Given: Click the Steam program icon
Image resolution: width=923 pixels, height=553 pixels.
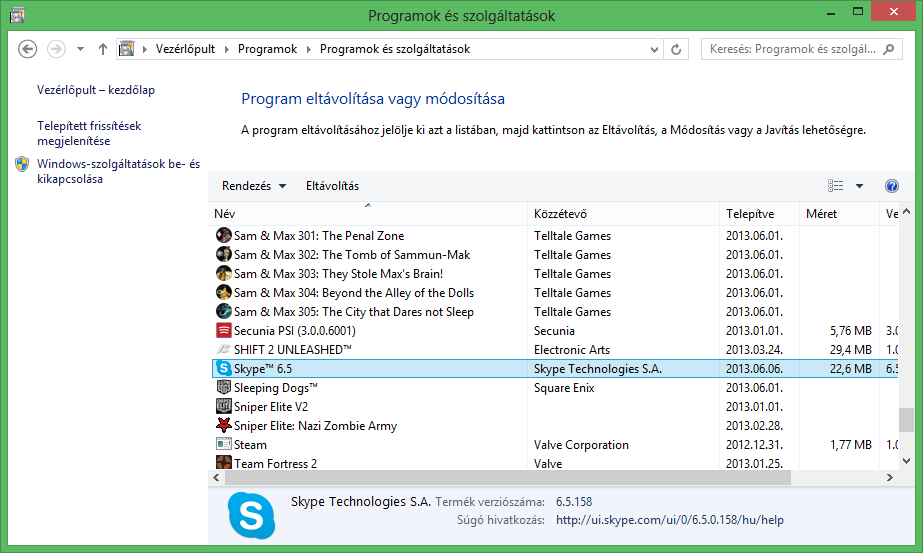Looking at the screenshot, I should tap(223, 444).
